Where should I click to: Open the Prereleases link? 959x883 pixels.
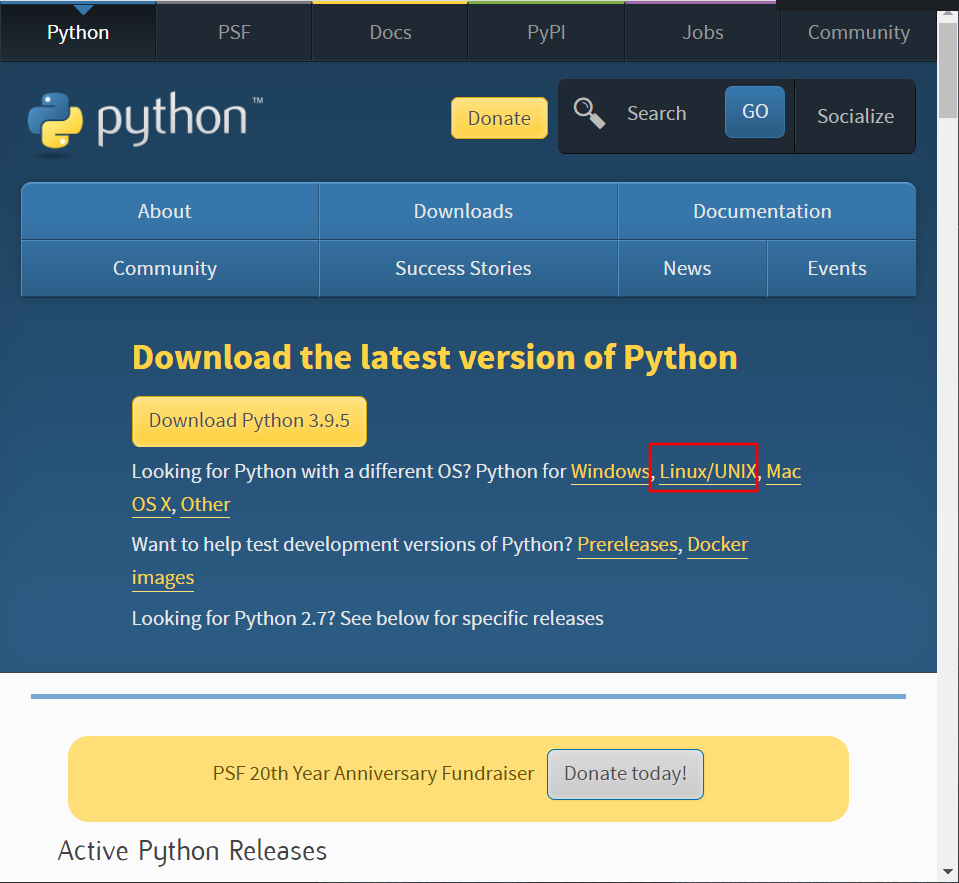click(x=628, y=544)
